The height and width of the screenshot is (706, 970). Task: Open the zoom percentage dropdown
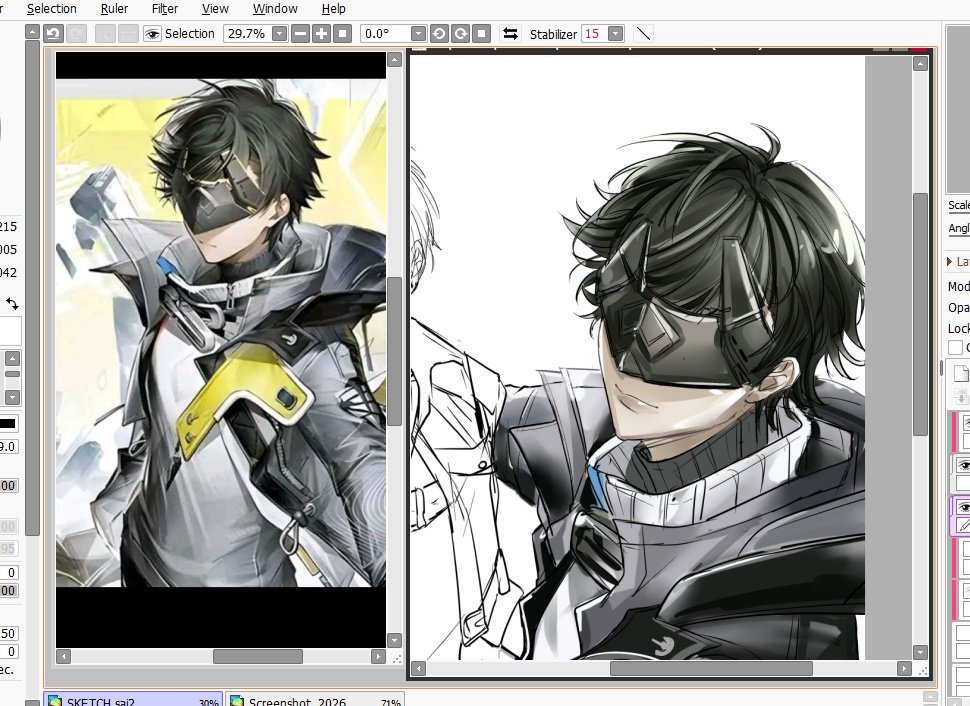click(278, 33)
